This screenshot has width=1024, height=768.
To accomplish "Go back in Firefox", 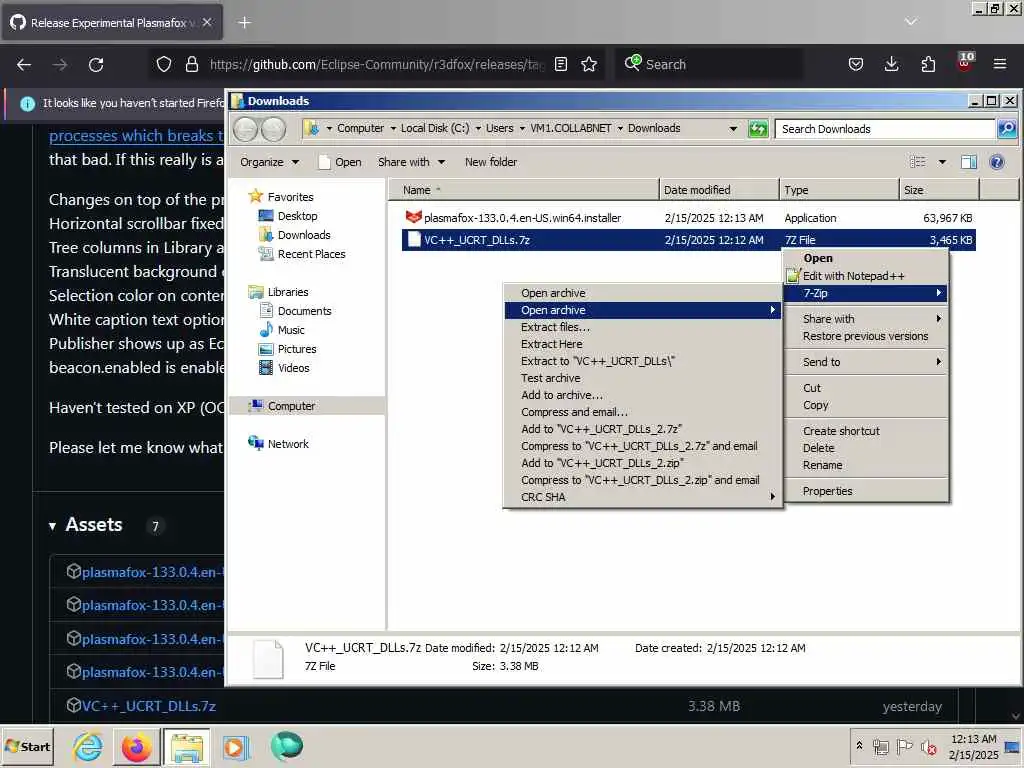I will [x=24, y=65].
